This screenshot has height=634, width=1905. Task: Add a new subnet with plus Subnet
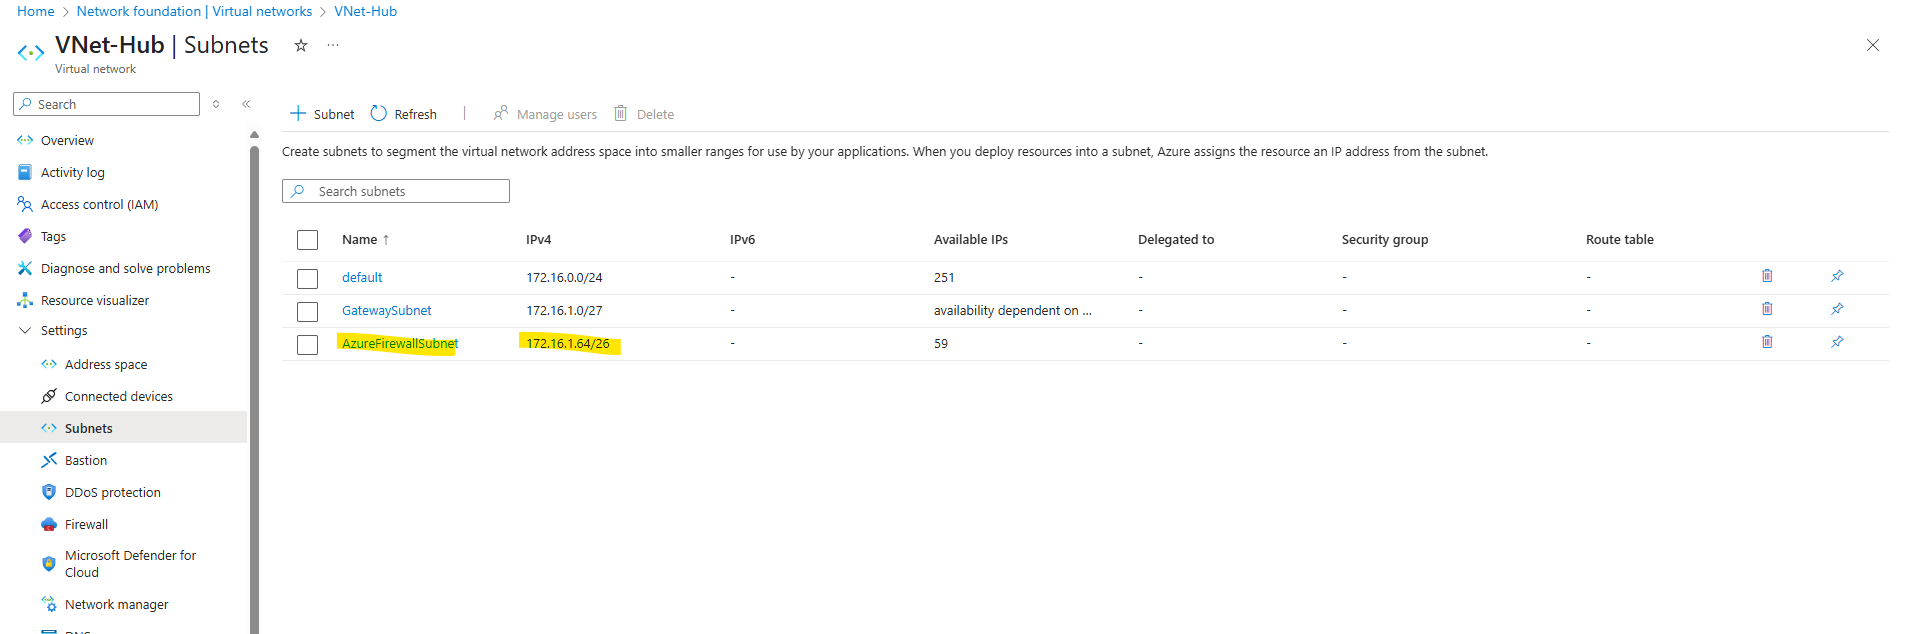pos(322,114)
